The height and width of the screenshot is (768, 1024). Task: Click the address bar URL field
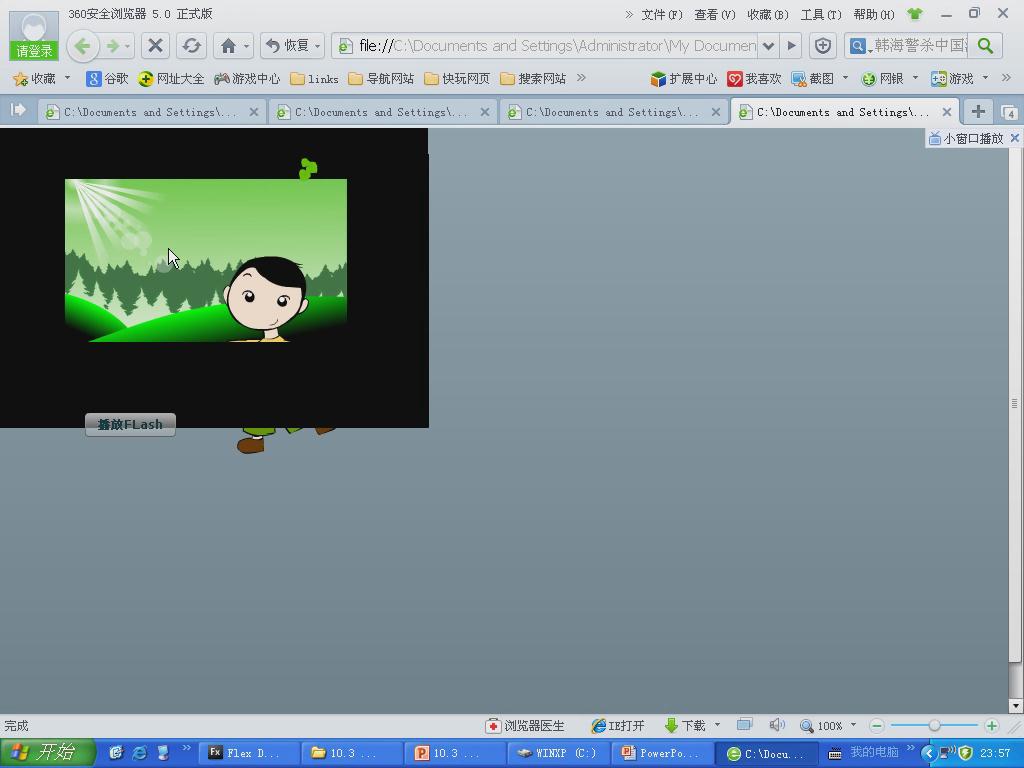(x=545, y=46)
